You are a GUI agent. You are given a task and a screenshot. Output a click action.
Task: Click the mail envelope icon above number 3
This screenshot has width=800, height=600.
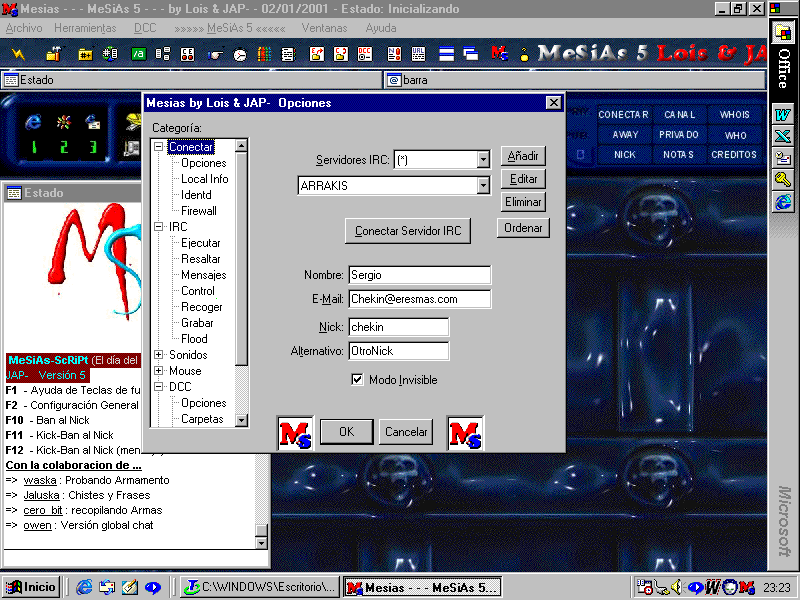93,122
